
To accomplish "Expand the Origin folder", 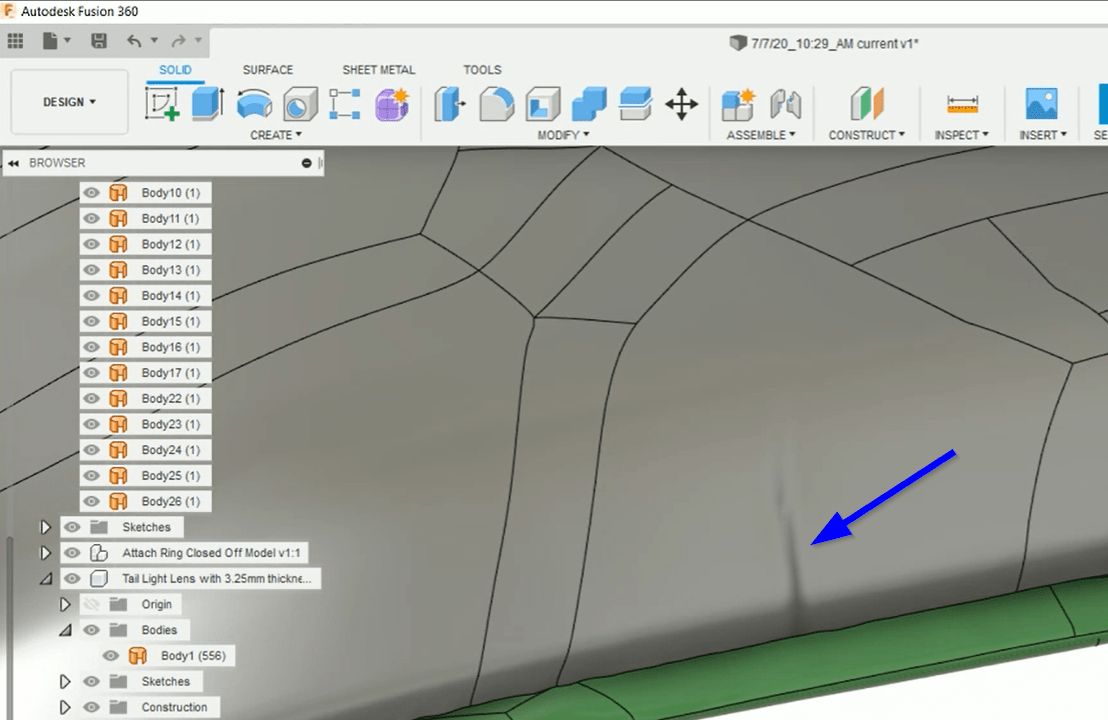I will pos(65,603).
